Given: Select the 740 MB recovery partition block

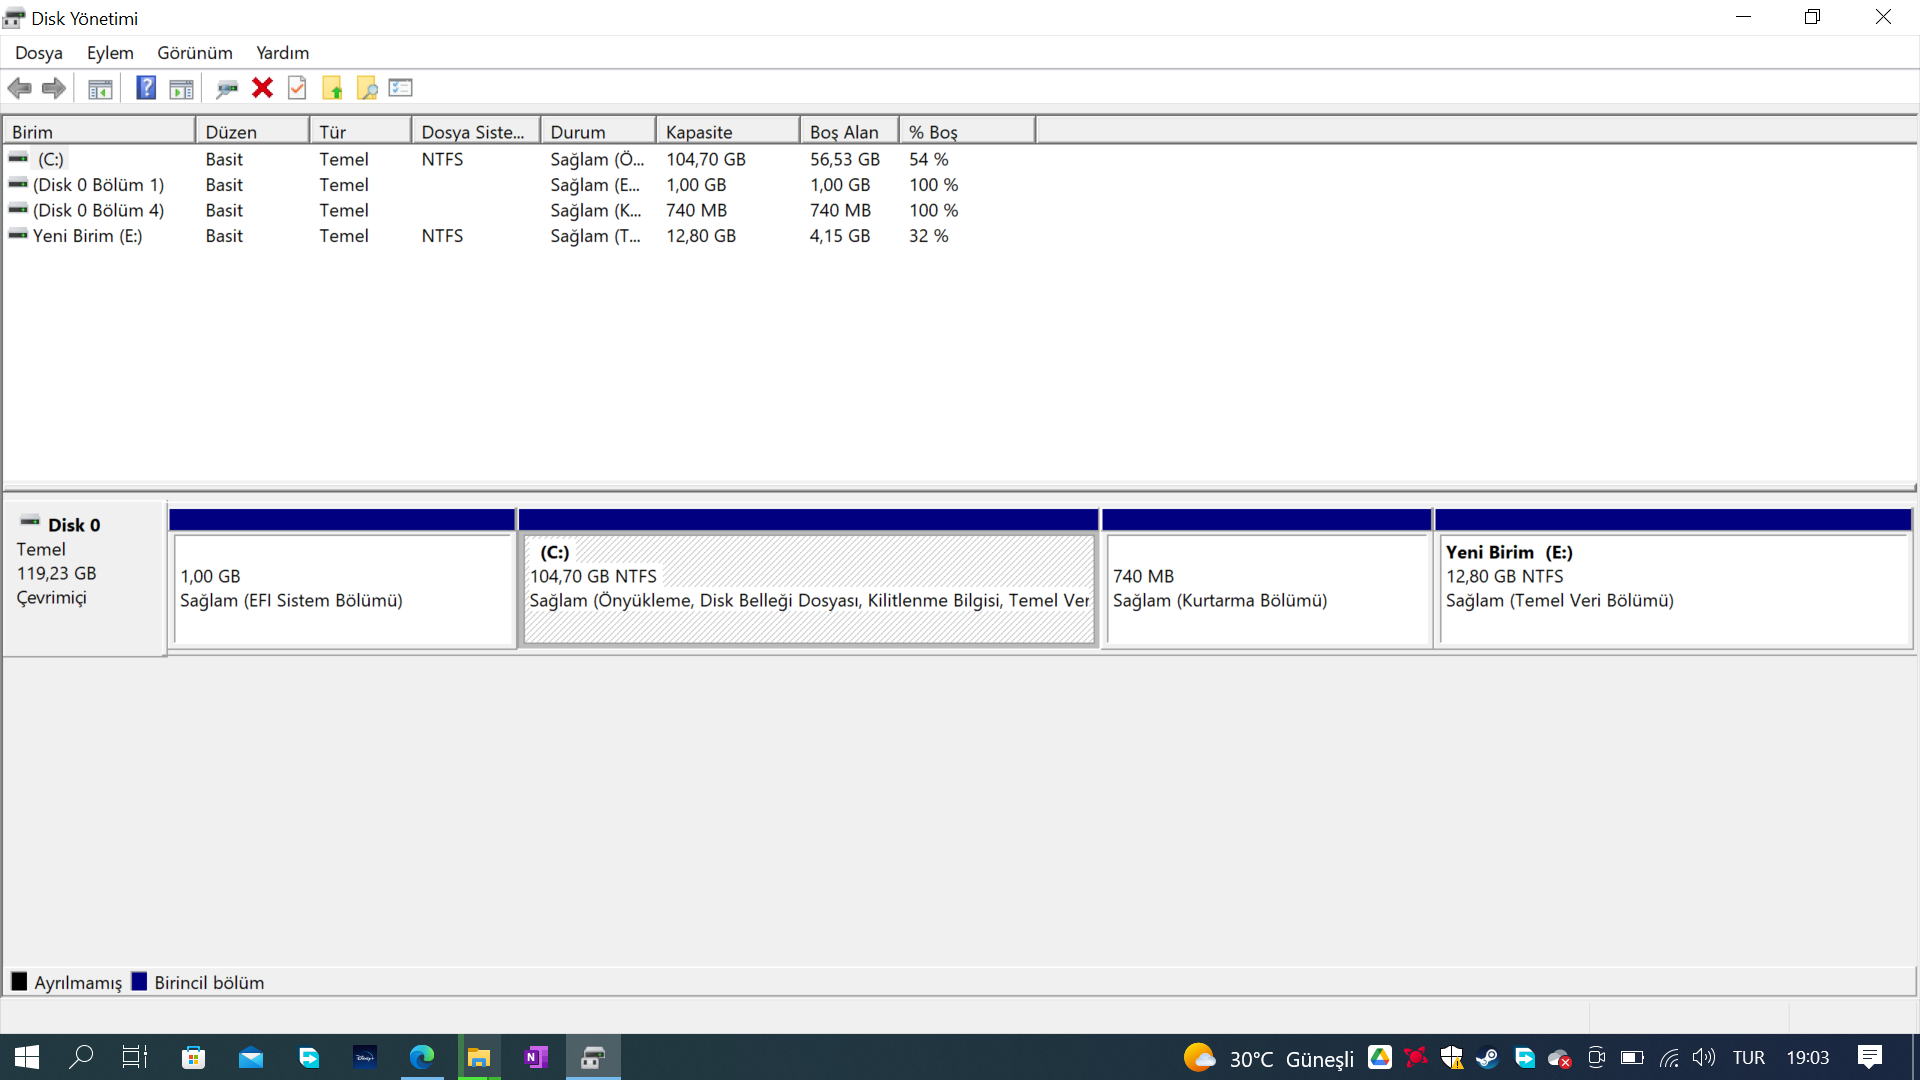Looking at the screenshot, I should click(x=1267, y=590).
